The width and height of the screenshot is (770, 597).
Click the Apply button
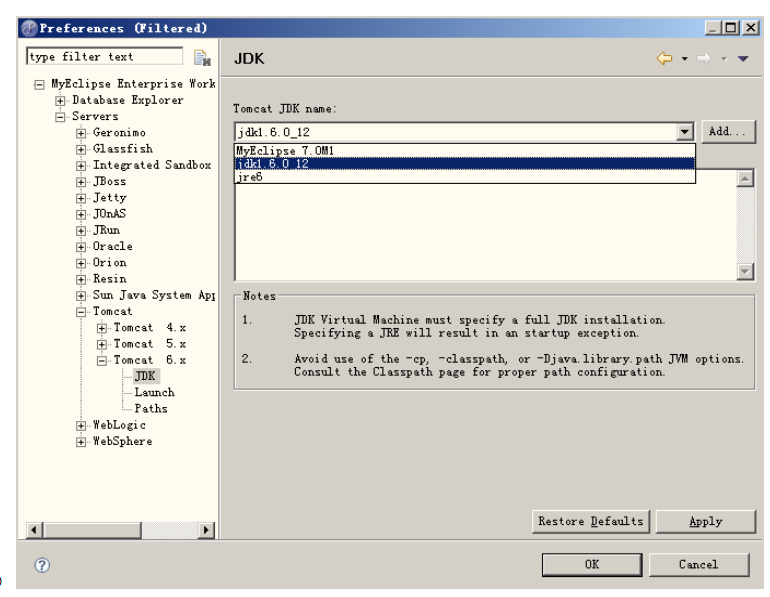(706, 521)
